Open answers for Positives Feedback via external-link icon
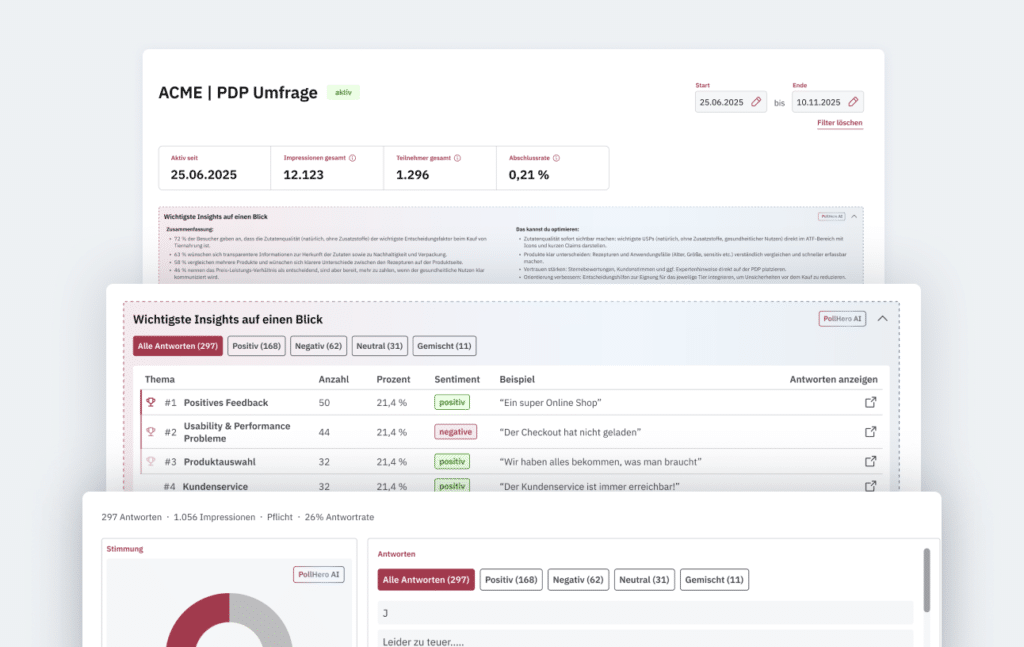The image size is (1024, 647). click(x=870, y=403)
